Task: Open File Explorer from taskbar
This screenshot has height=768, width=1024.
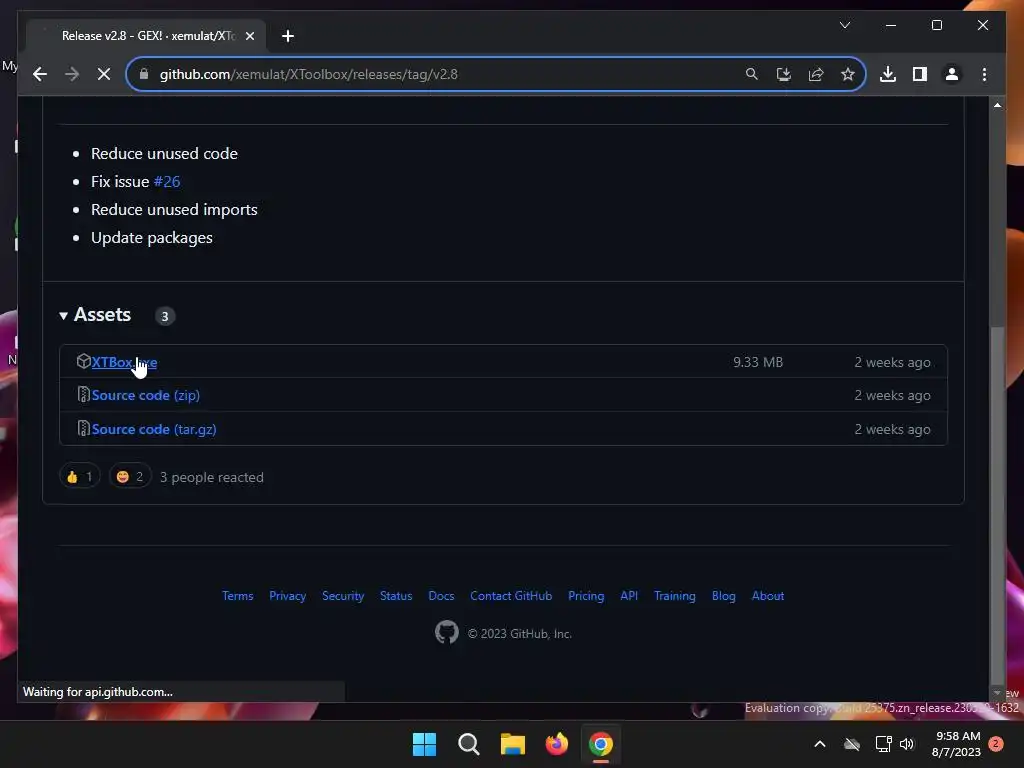Action: click(x=513, y=744)
